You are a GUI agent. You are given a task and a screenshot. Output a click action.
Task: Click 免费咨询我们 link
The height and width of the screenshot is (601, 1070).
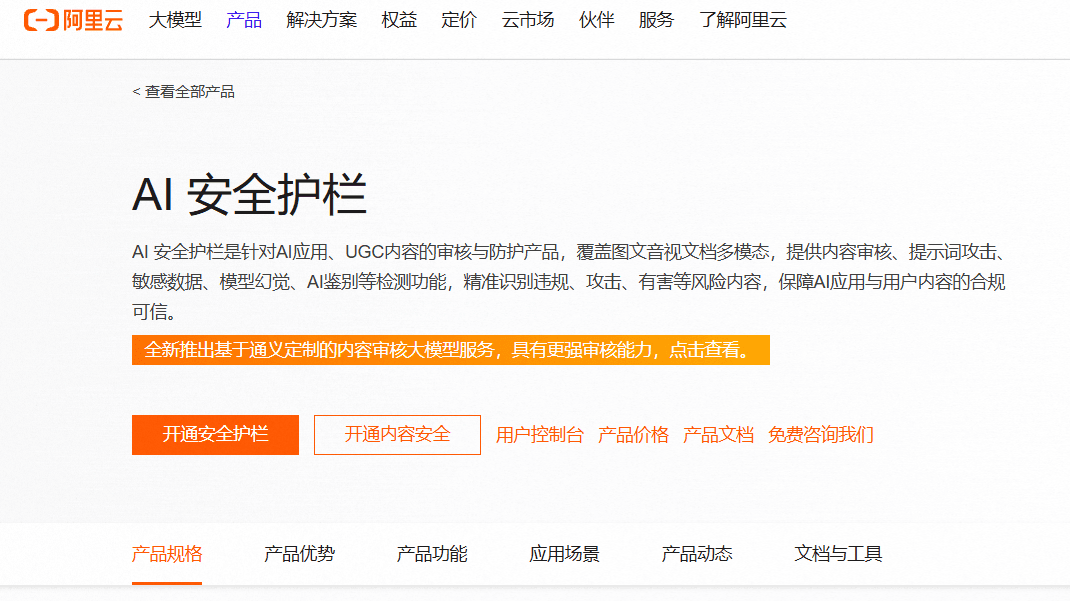820,435
